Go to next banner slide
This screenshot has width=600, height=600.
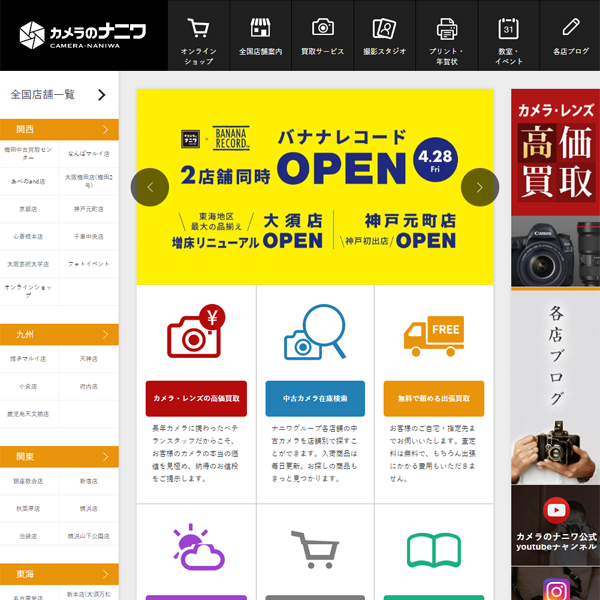tap(479, 187)
